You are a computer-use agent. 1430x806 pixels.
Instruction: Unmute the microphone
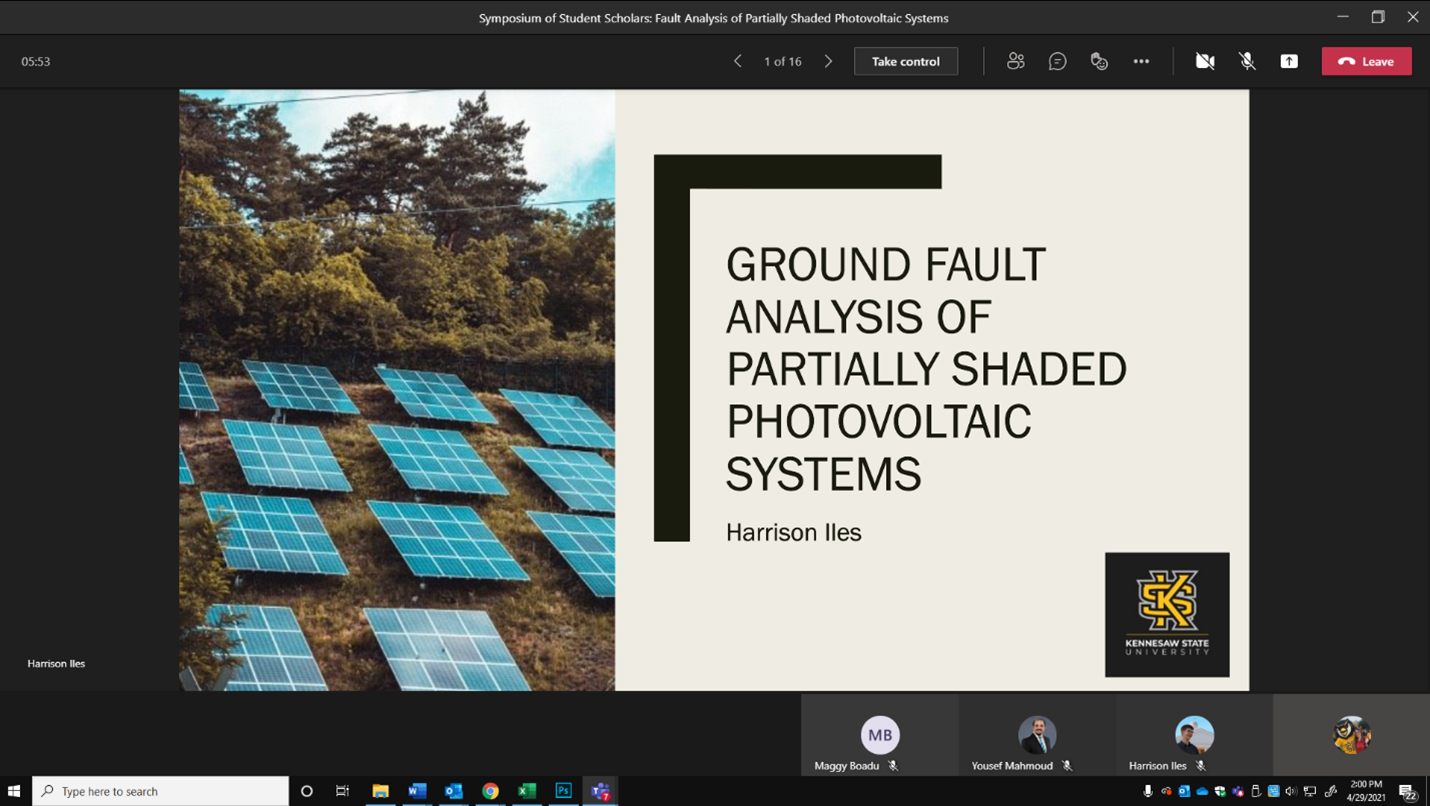coord(1247,61)
